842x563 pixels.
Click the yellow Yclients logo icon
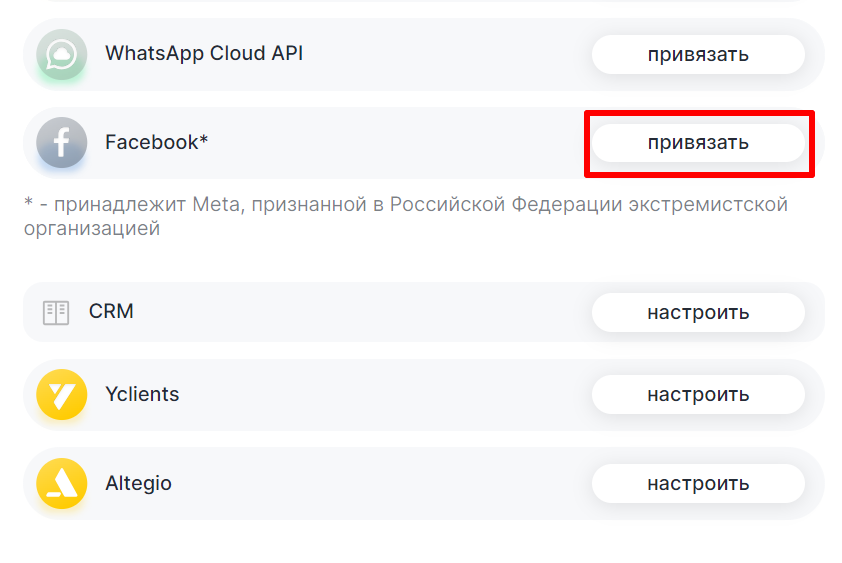coord(62,394)
